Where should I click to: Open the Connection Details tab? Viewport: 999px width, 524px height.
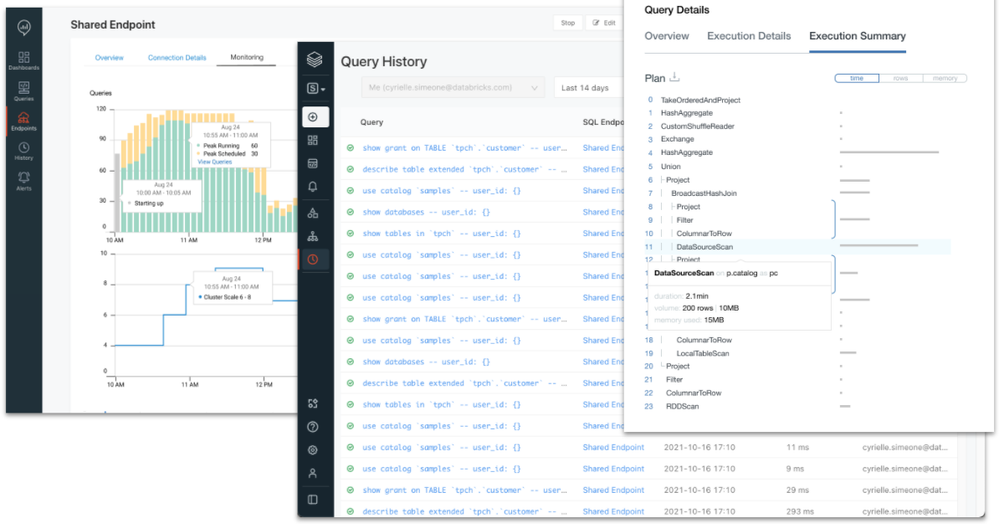coord(177,57)
